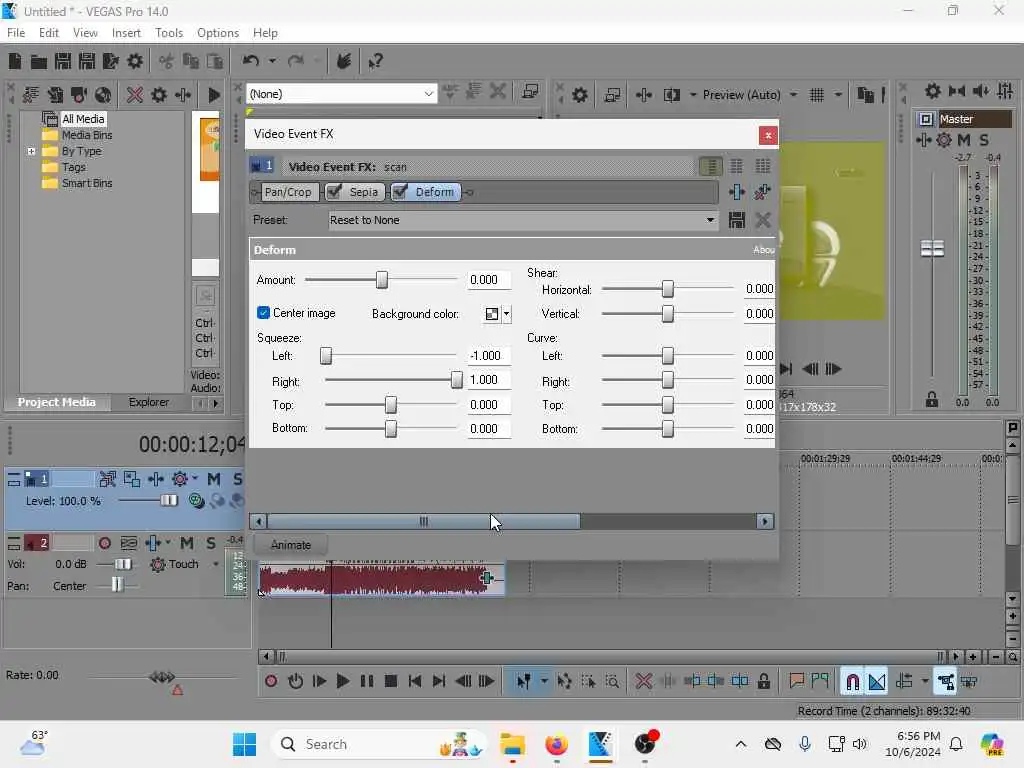Click Split Screen View icon in preview
The width and height of the screenshot is (1024, 768).
coord(671,95)
